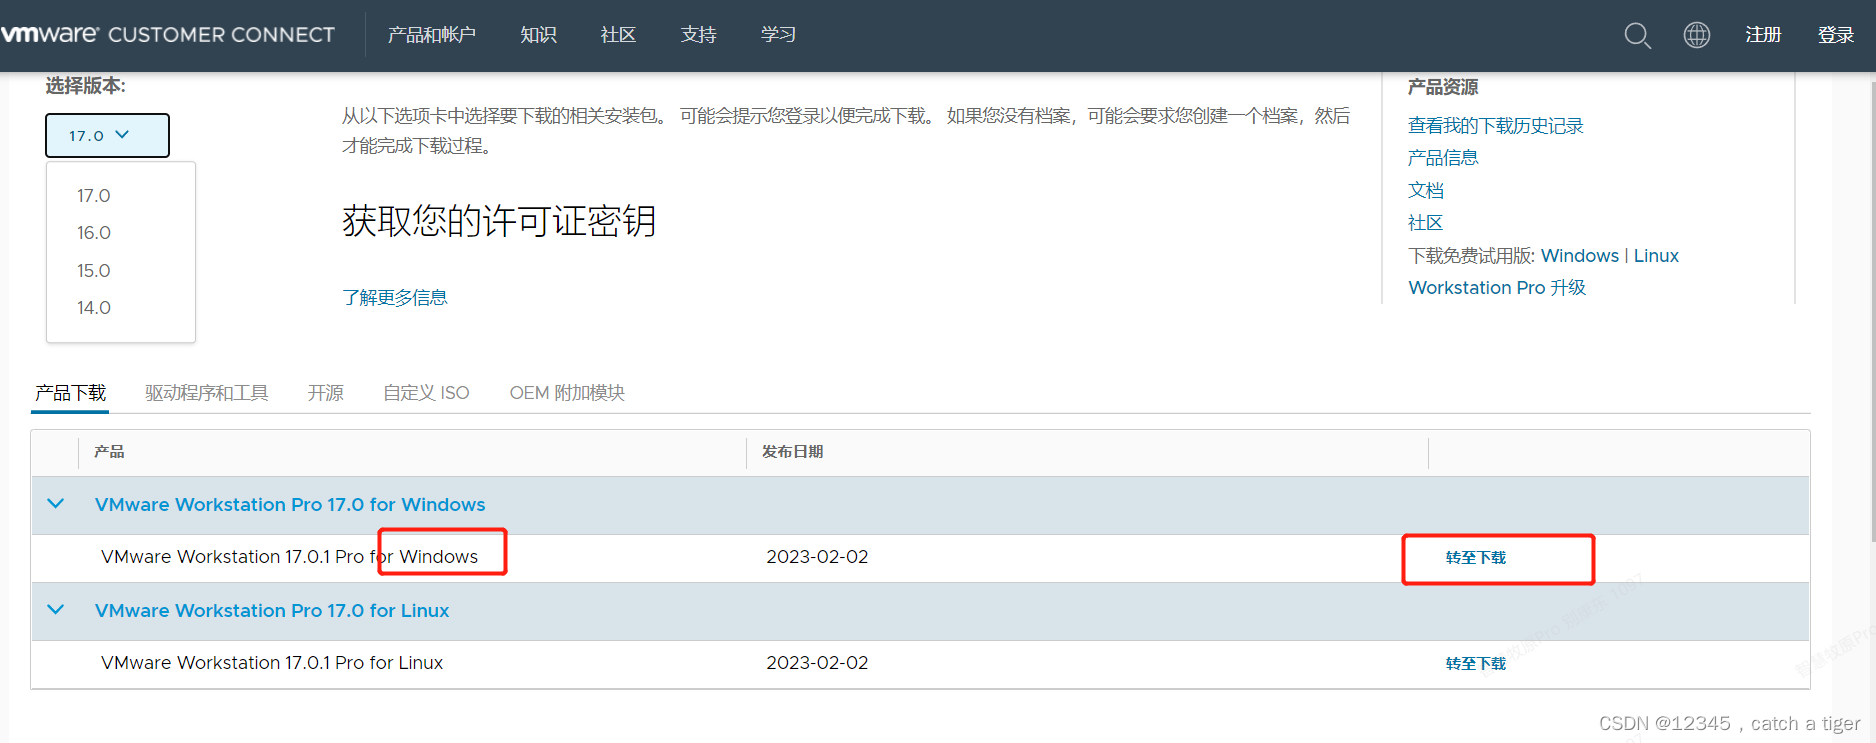Click 转至下载 for the Windows version

click(x=1476, y=558)
